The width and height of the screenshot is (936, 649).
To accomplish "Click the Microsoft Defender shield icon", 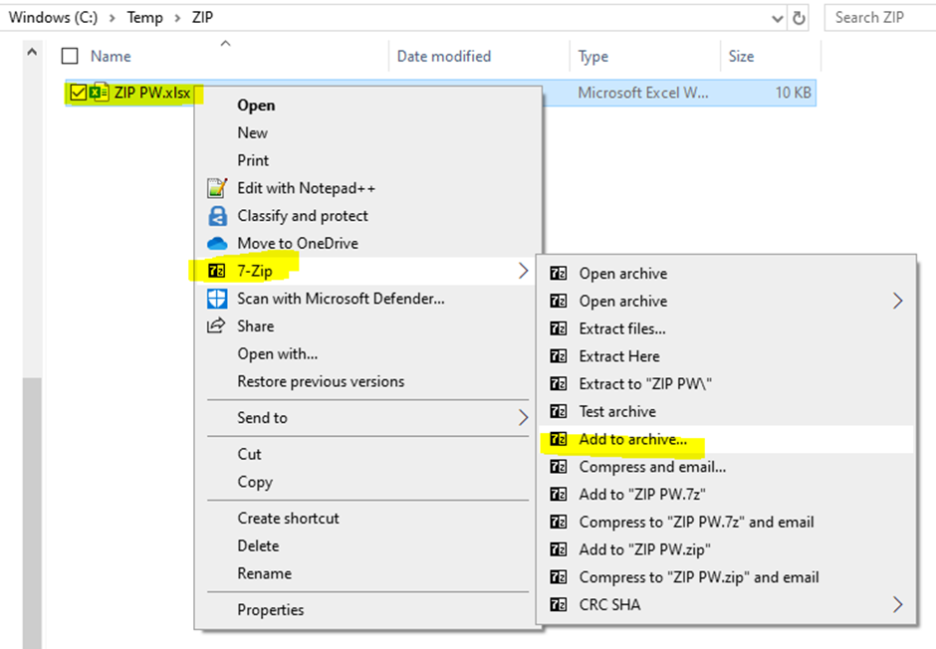I will [x=217, y=299].
